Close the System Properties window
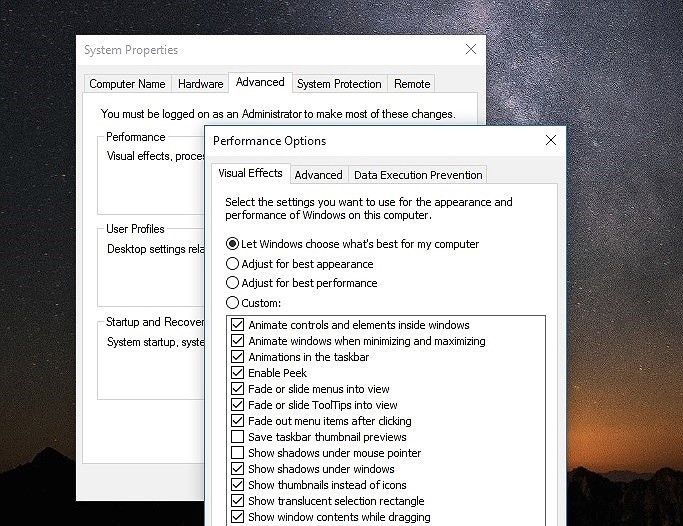 pyautogui.click(x=470, y=49)
